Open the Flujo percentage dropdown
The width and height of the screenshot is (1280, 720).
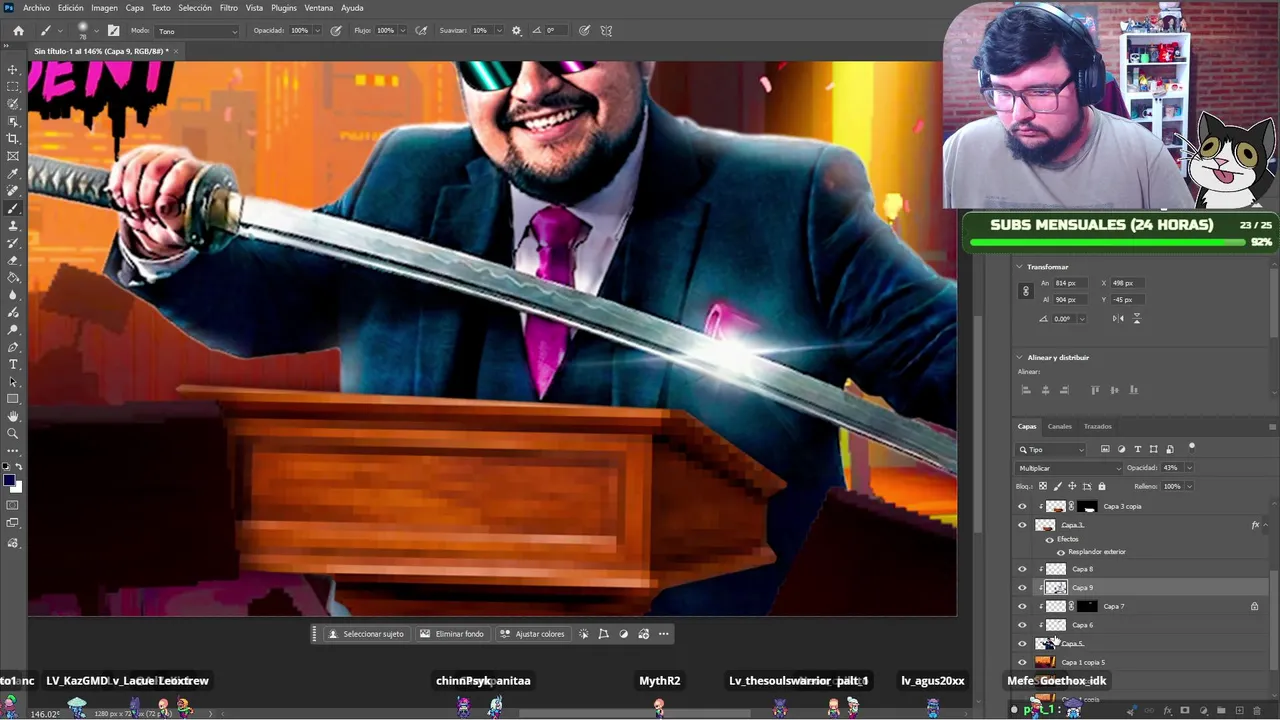point(401,31)
